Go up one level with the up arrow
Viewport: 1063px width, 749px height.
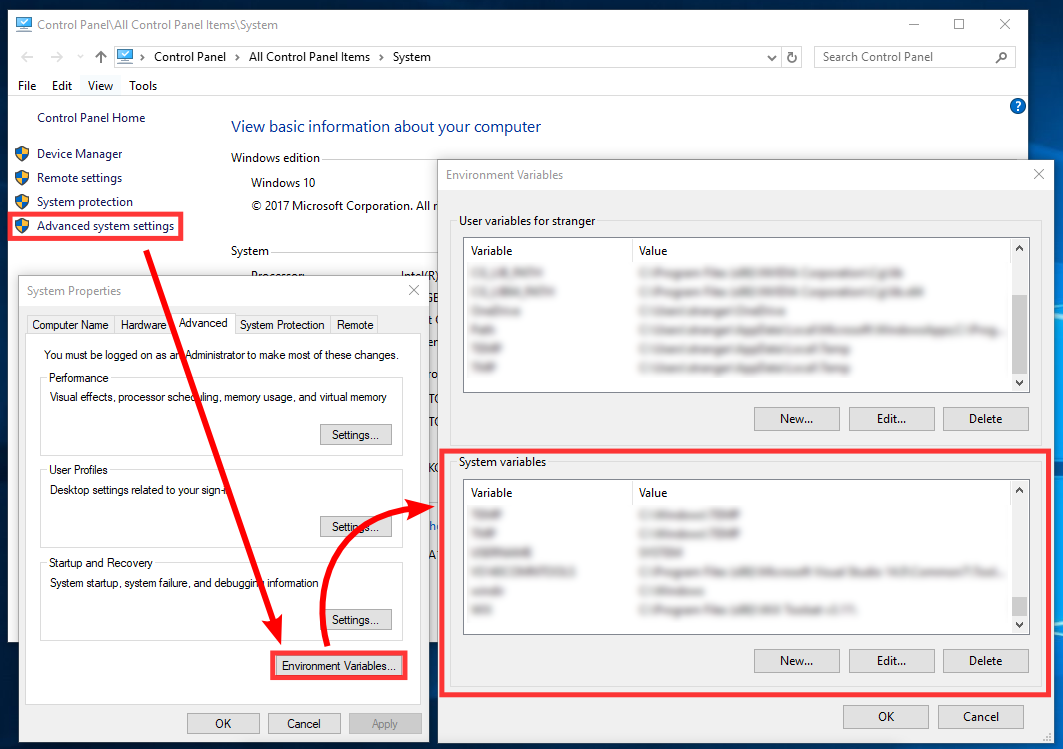(x=100, y=57)
